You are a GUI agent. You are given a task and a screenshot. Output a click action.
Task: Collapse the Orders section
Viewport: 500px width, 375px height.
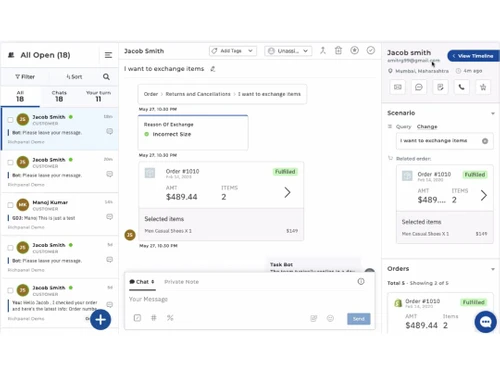click(493, 269)
